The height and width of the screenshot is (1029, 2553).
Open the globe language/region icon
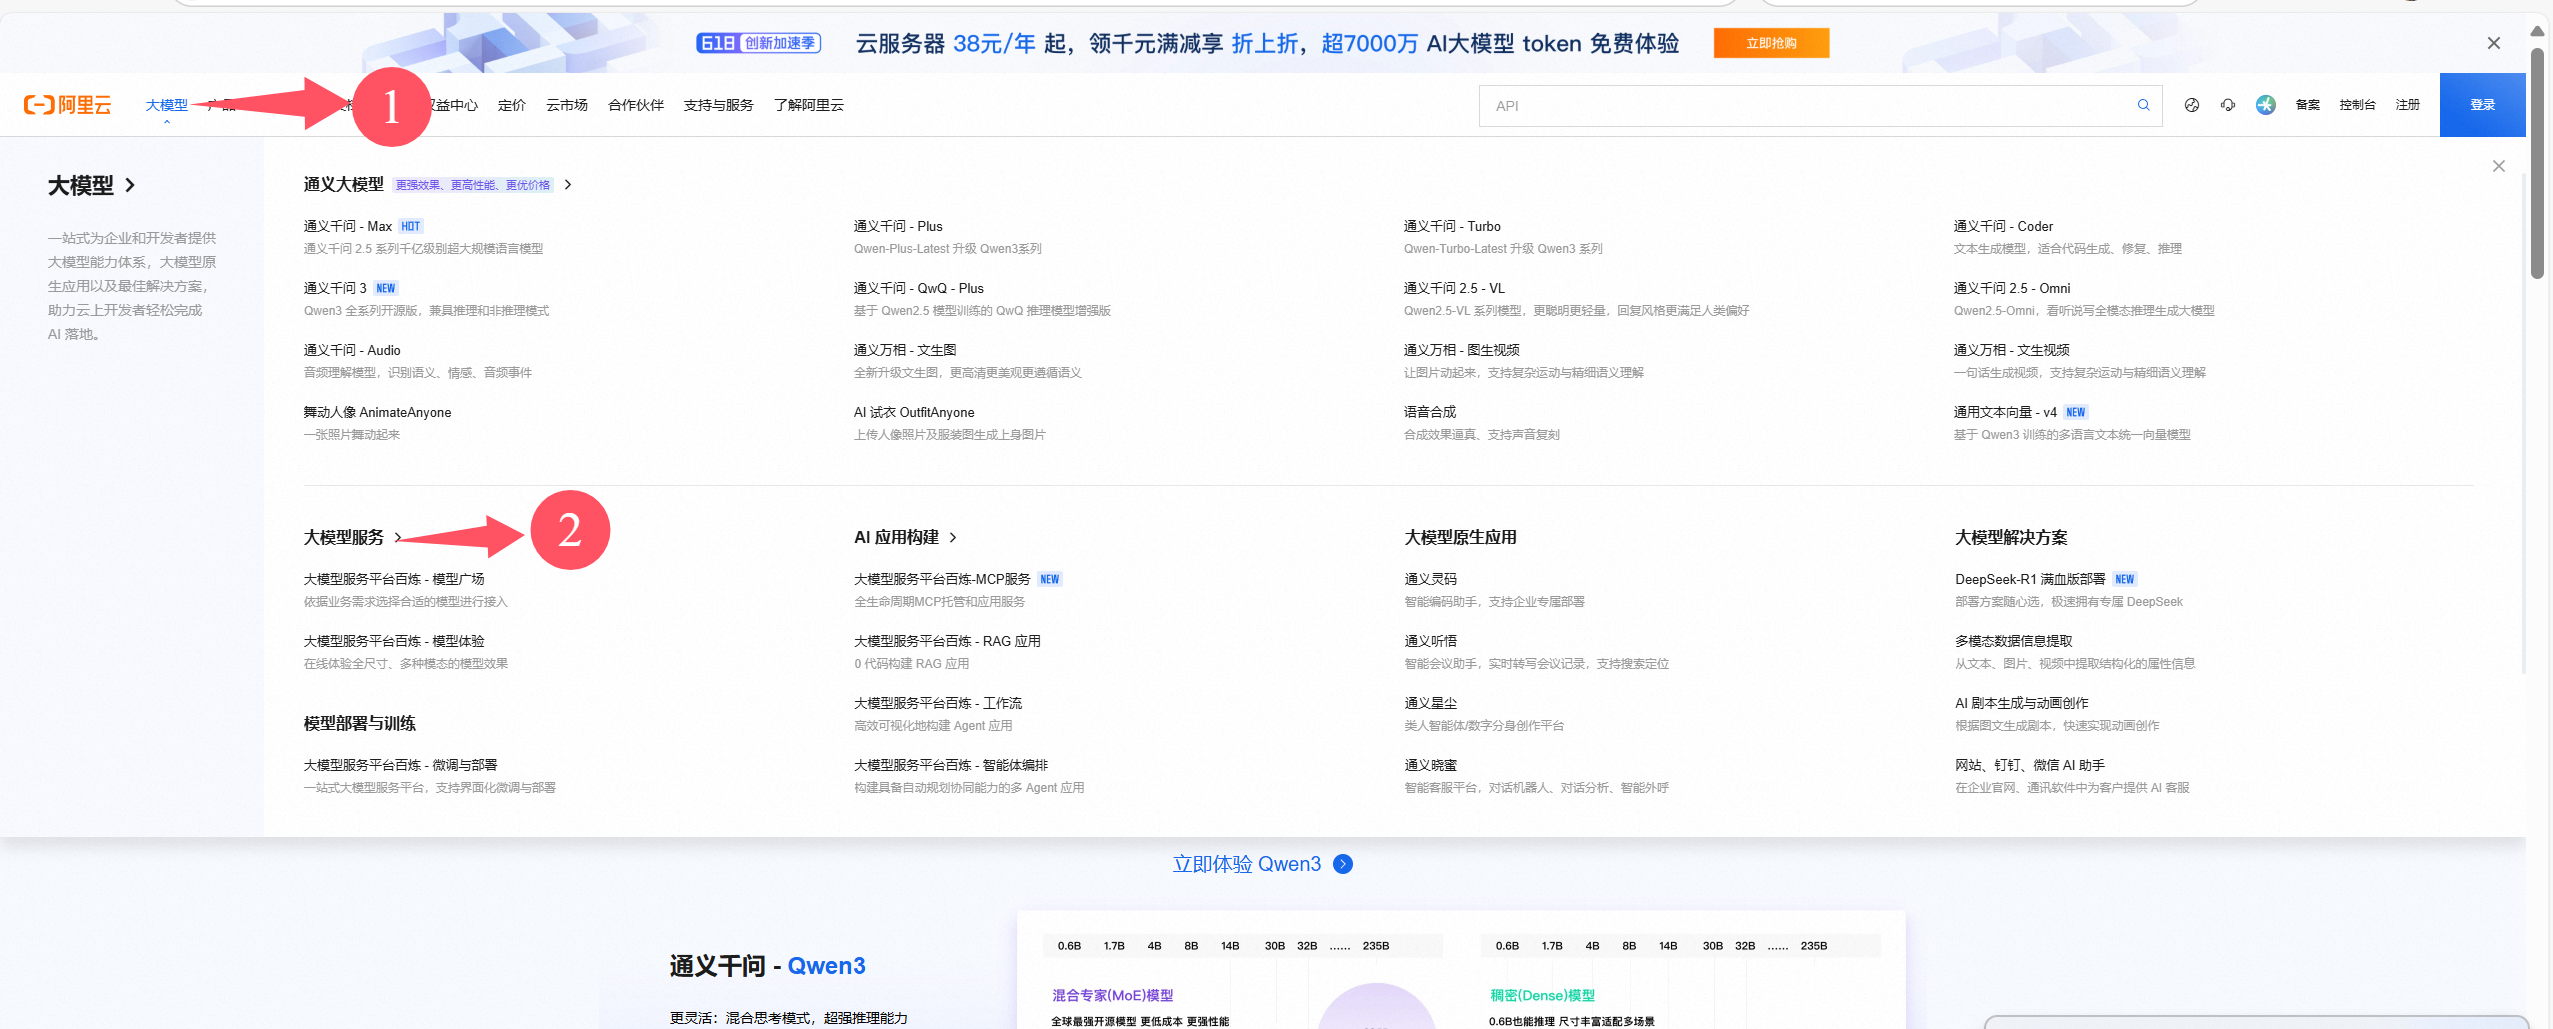(2191, 105)
